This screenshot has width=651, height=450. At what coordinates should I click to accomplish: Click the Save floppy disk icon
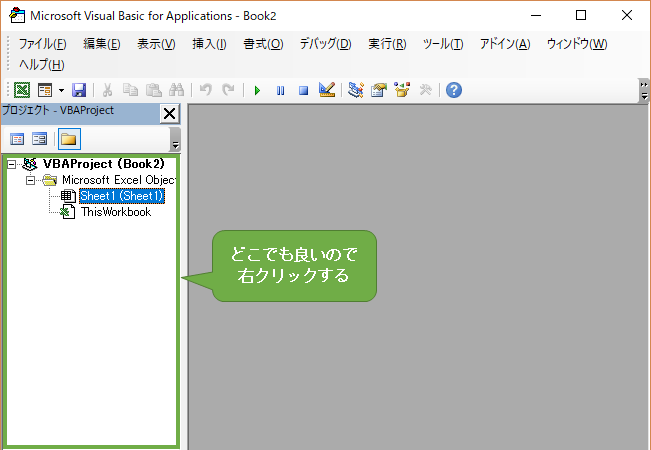coord(79,90)
